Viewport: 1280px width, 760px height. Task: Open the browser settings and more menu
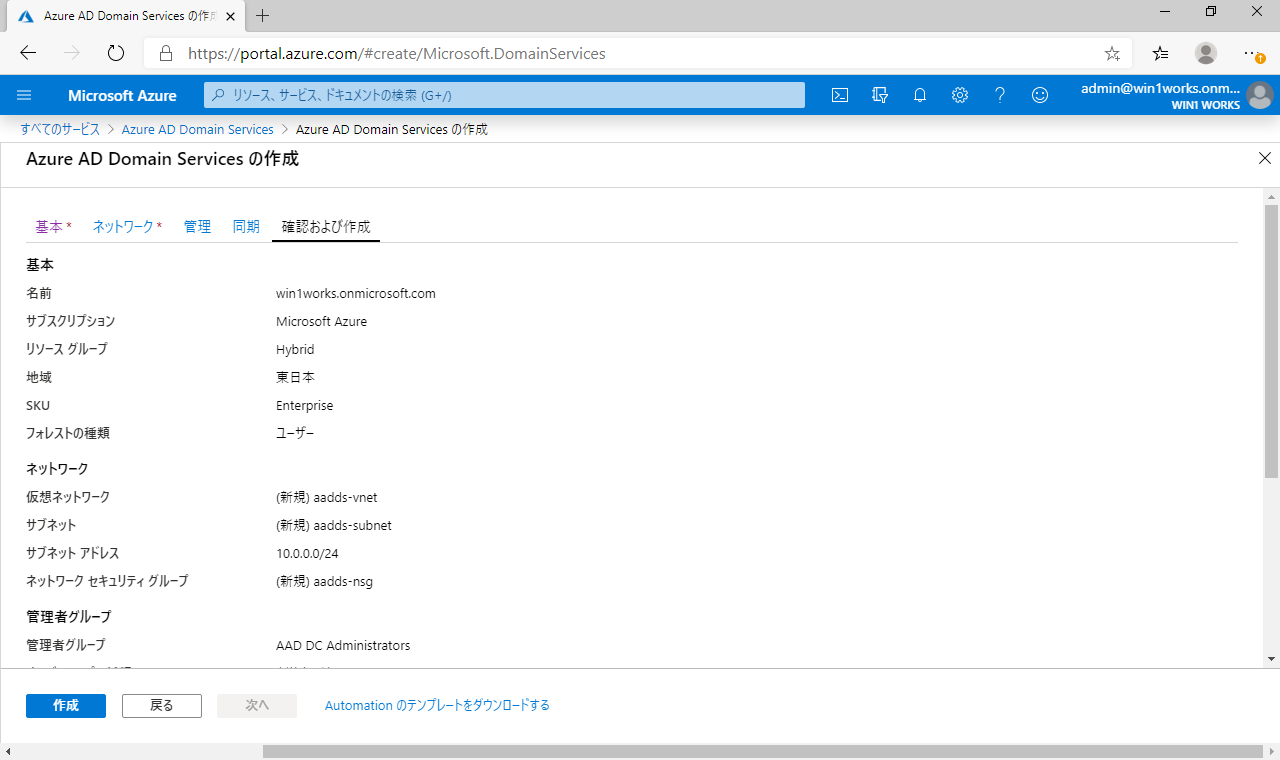[1252, 53]
